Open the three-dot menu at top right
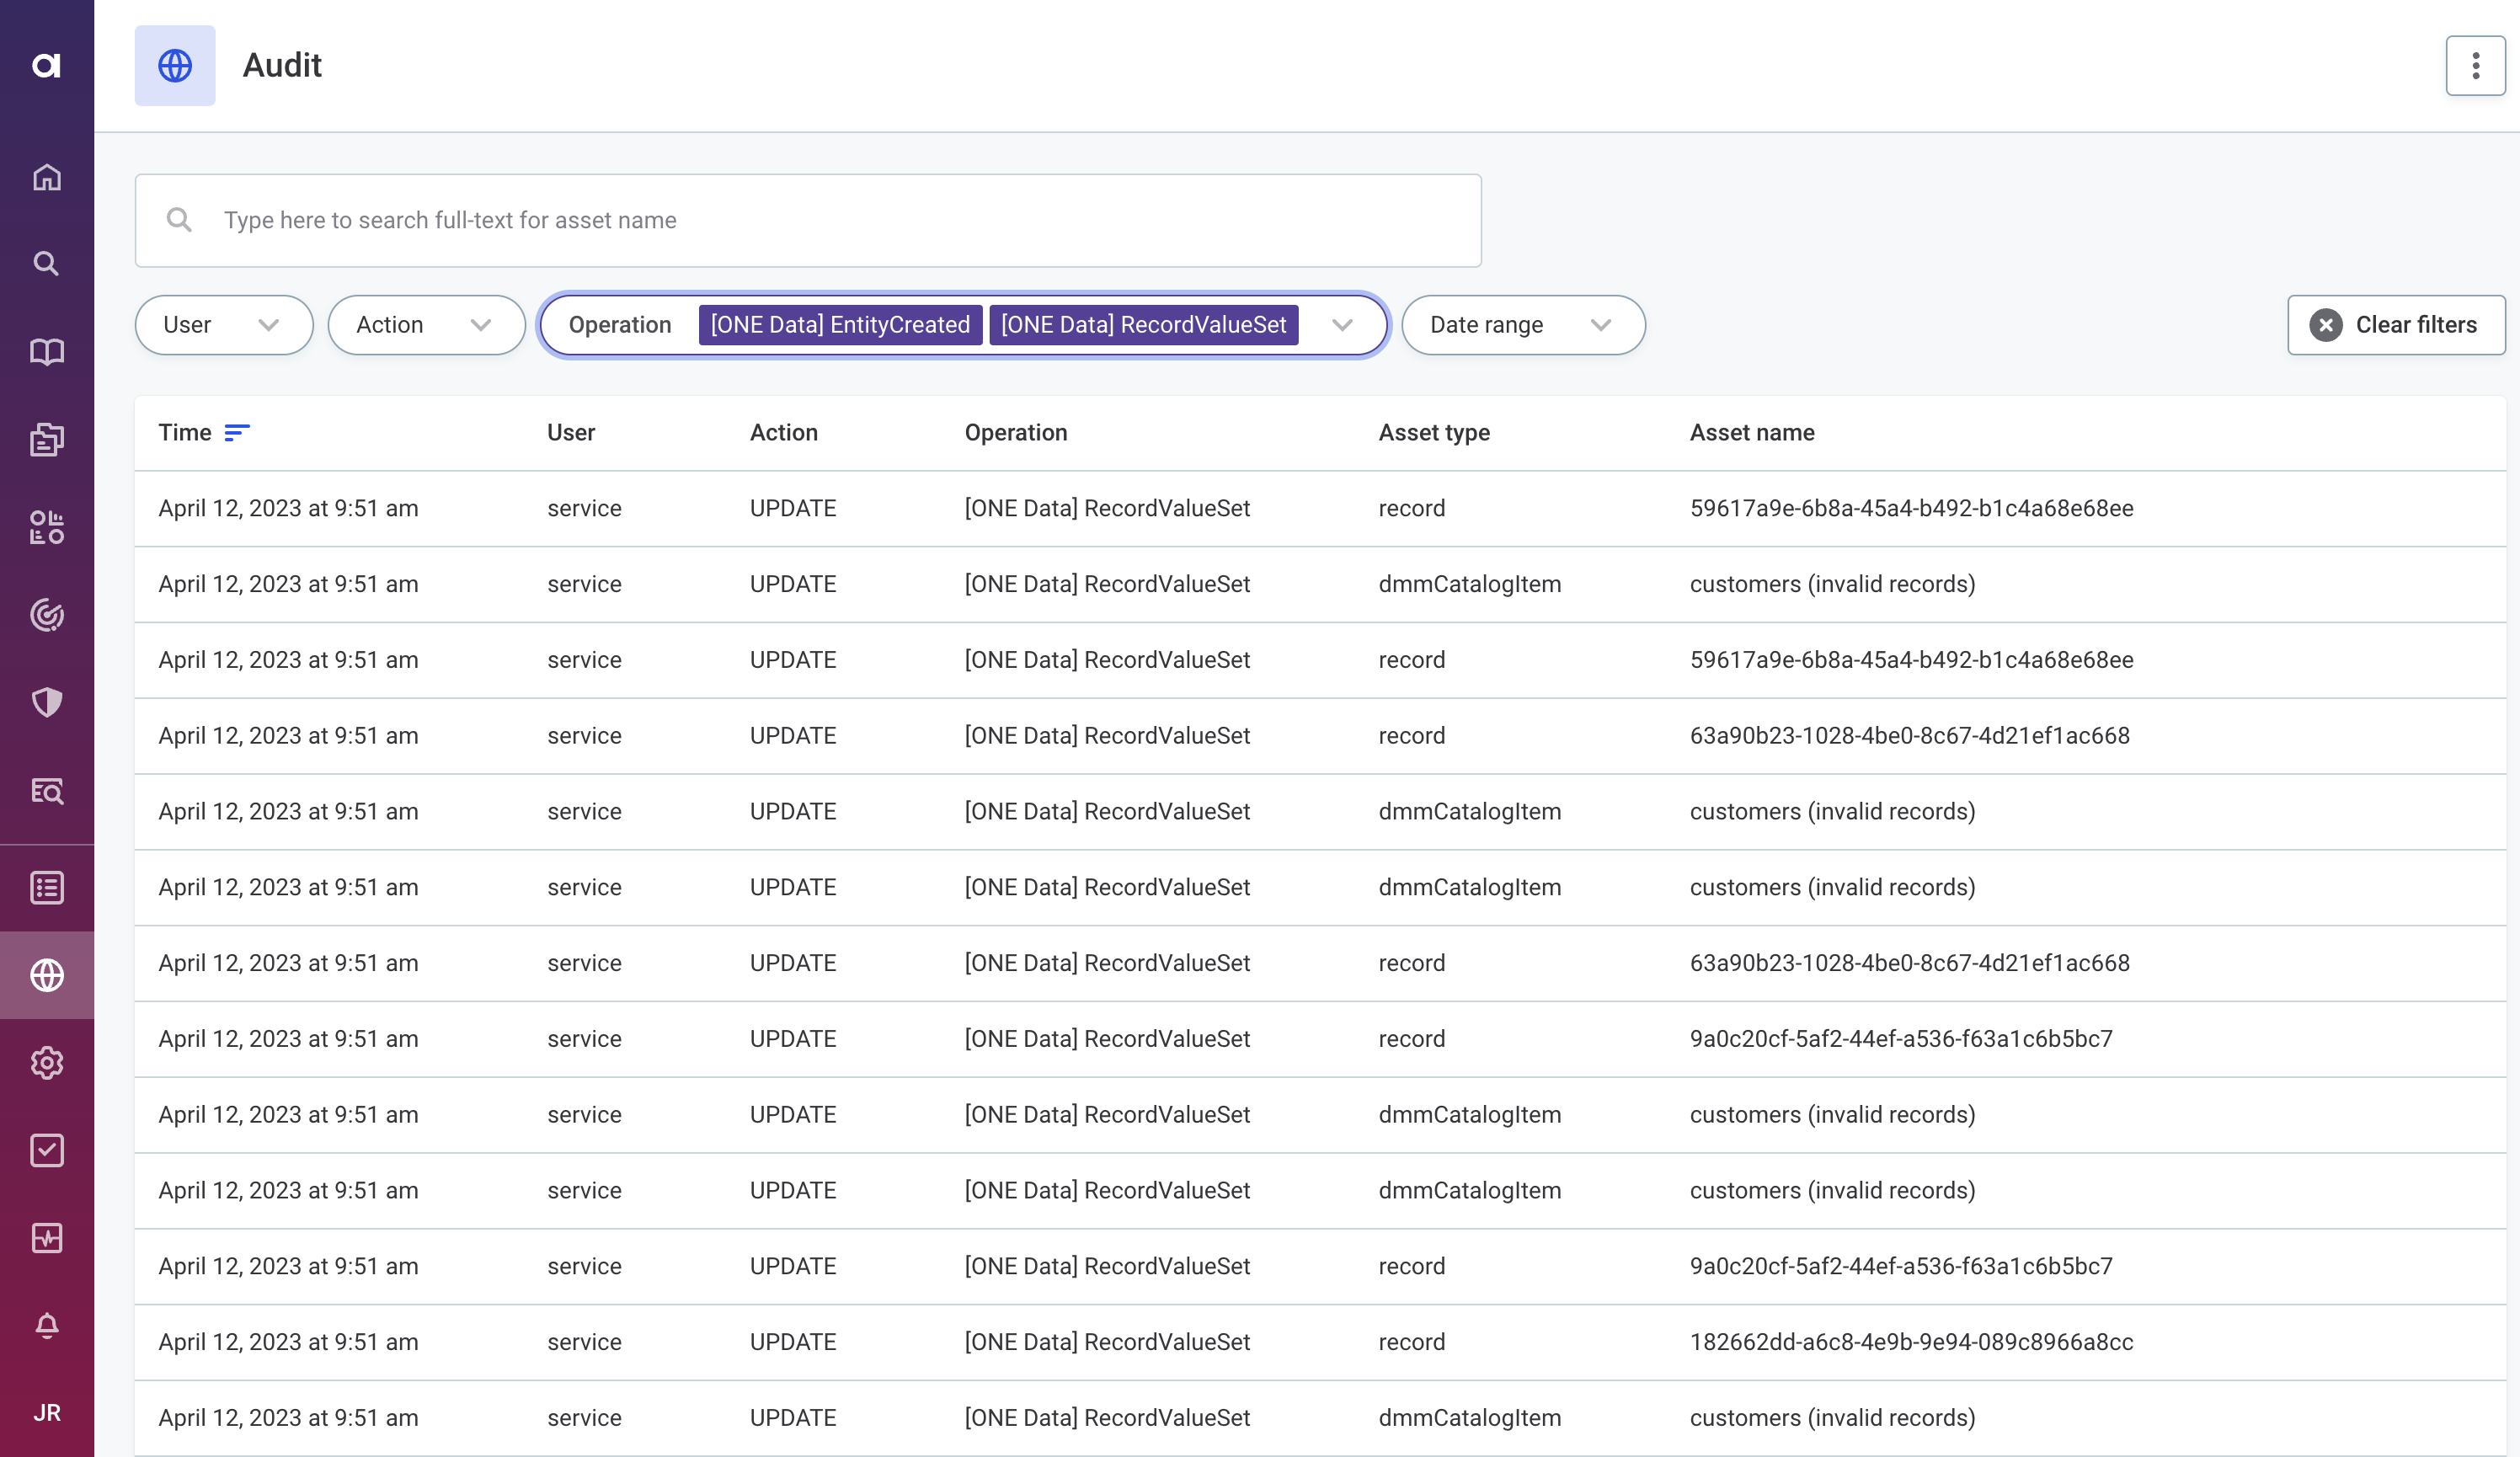Image resolution: width=2520 pixels, height=1457 pixels. pos(2475,65)
